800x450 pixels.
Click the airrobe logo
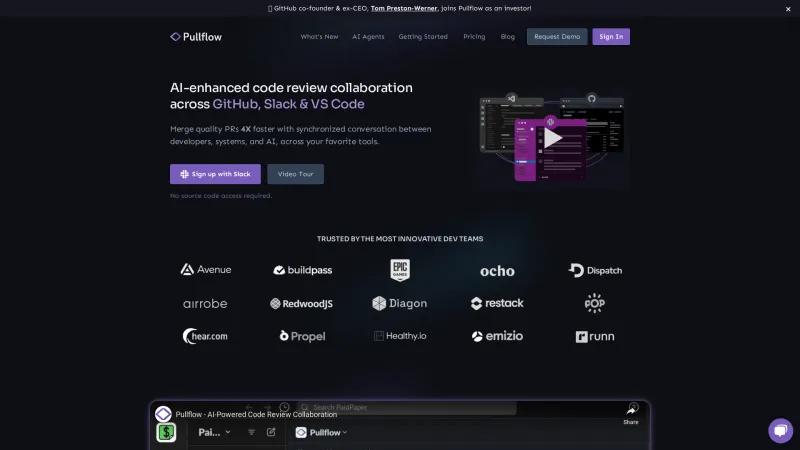pyautogui.click(x=205, y=304)
